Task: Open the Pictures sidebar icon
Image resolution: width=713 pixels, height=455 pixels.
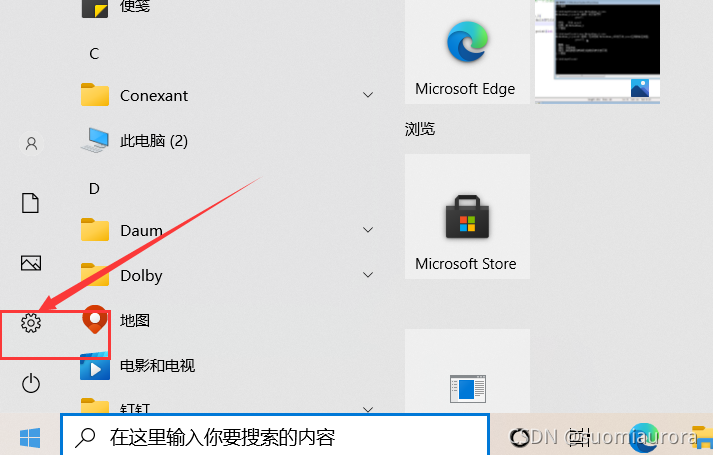Action: click(31, 263)
